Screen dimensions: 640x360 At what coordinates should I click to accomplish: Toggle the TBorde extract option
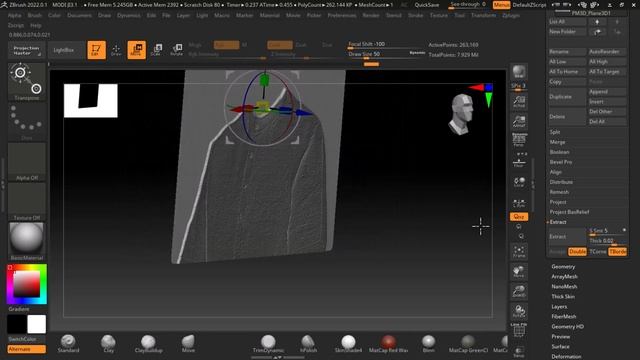tap(618, 252)
